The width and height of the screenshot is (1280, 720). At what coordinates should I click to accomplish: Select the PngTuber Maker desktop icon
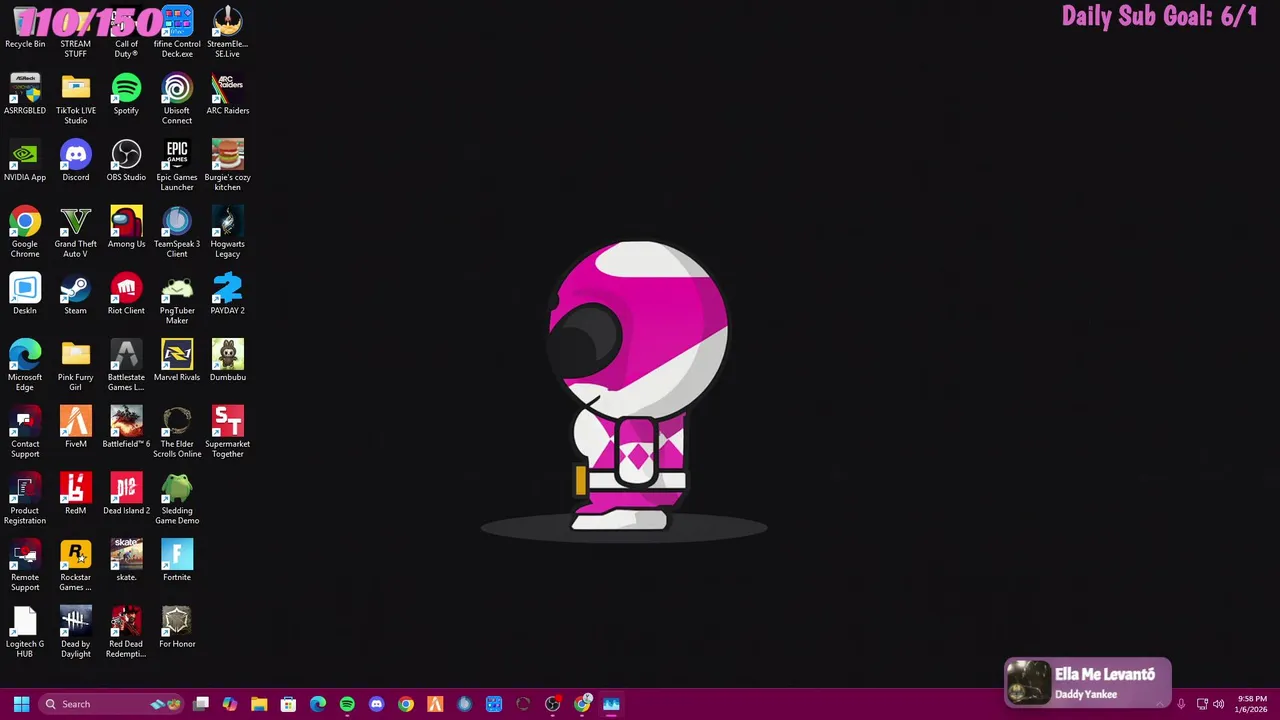coord(177,299)
